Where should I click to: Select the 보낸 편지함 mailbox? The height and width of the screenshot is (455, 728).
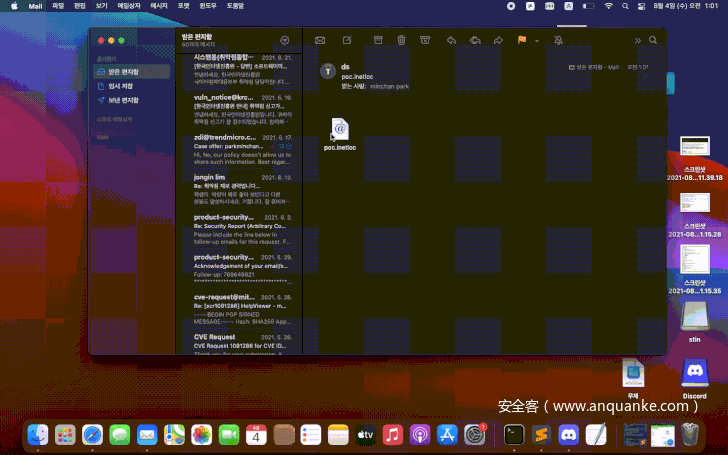[123, 100]
